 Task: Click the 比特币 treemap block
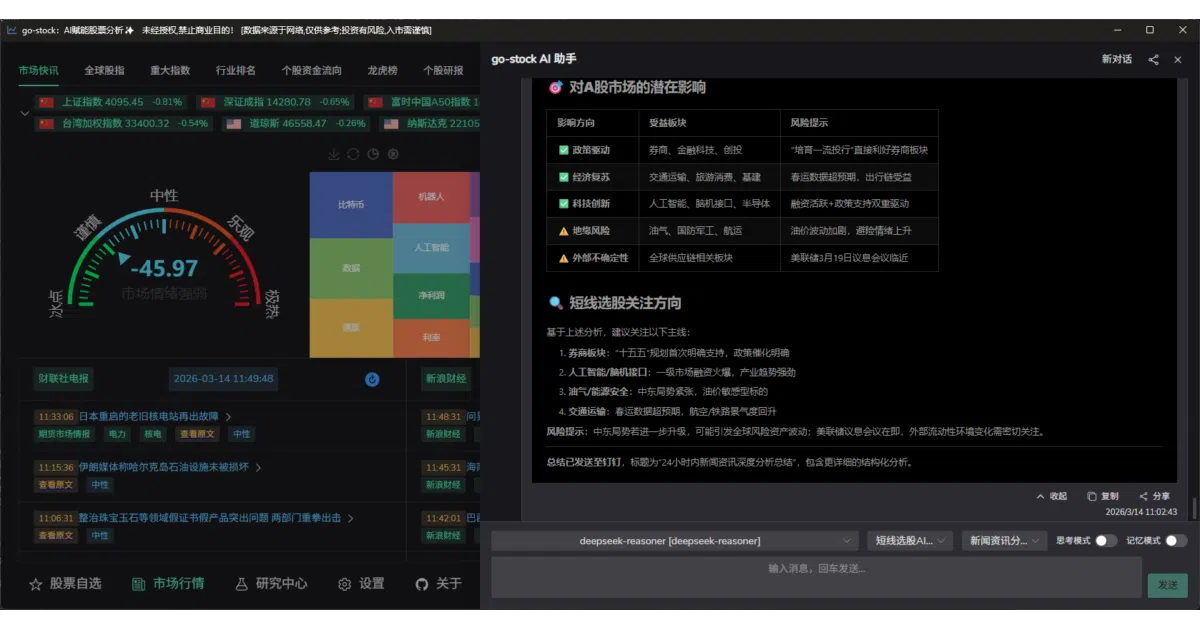[x=351, y=205]
